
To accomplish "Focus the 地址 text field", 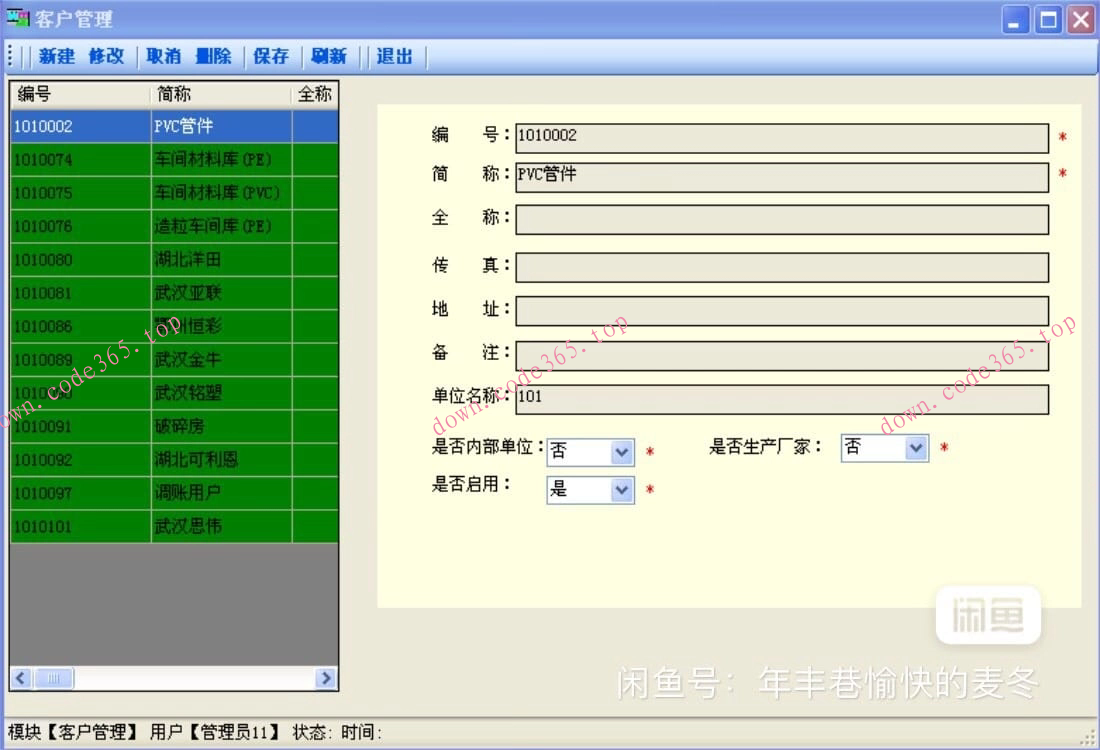I will tap(782, 311).
